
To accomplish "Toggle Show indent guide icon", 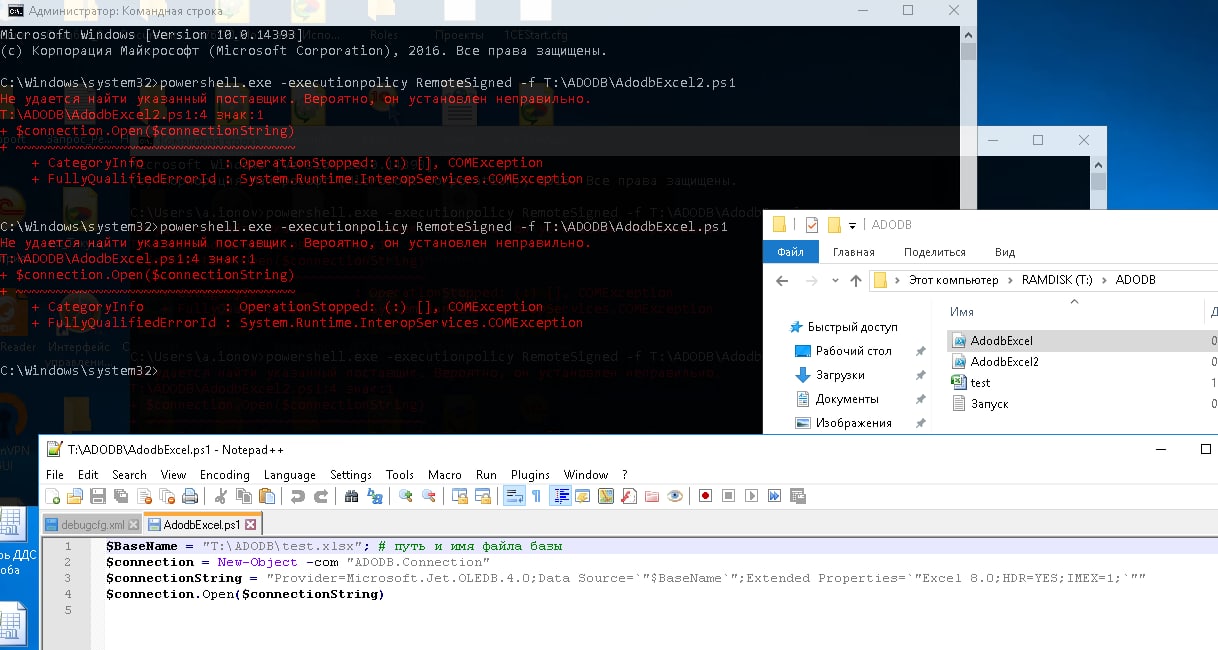I will tap(561, 496).
